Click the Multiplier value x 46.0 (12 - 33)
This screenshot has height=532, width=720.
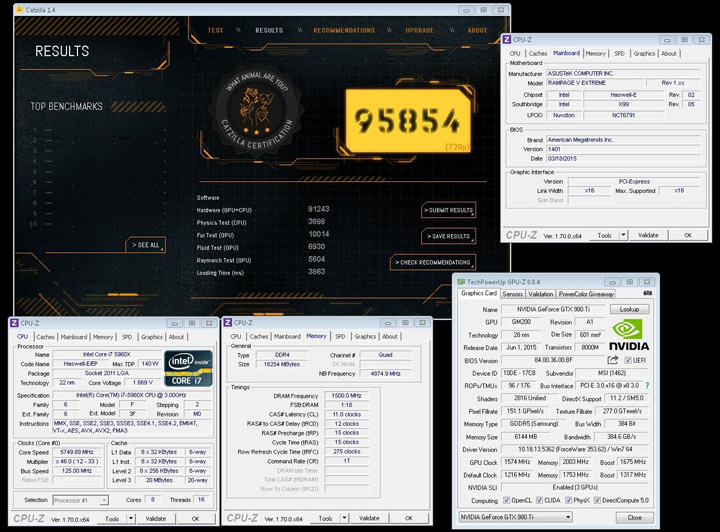(76, 462)
